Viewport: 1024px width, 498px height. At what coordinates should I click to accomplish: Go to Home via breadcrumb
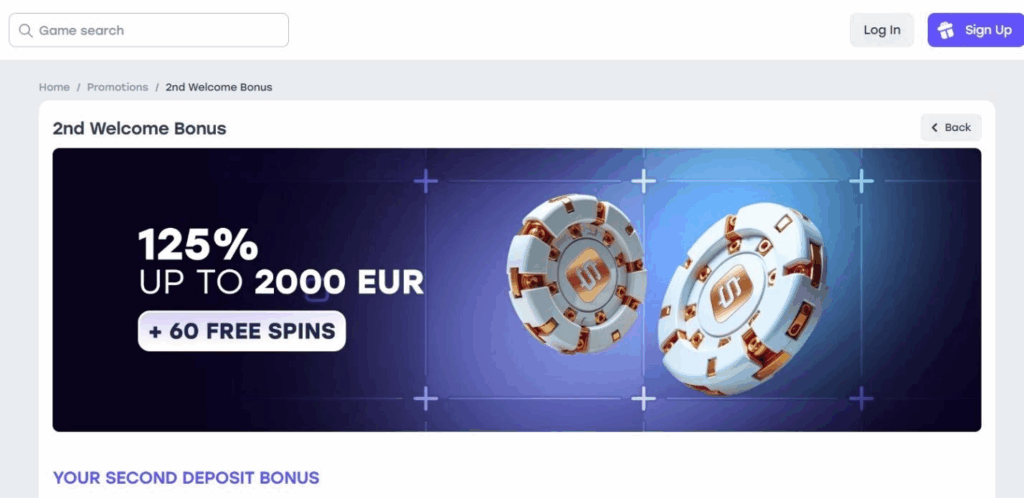[x=54, y=87]
